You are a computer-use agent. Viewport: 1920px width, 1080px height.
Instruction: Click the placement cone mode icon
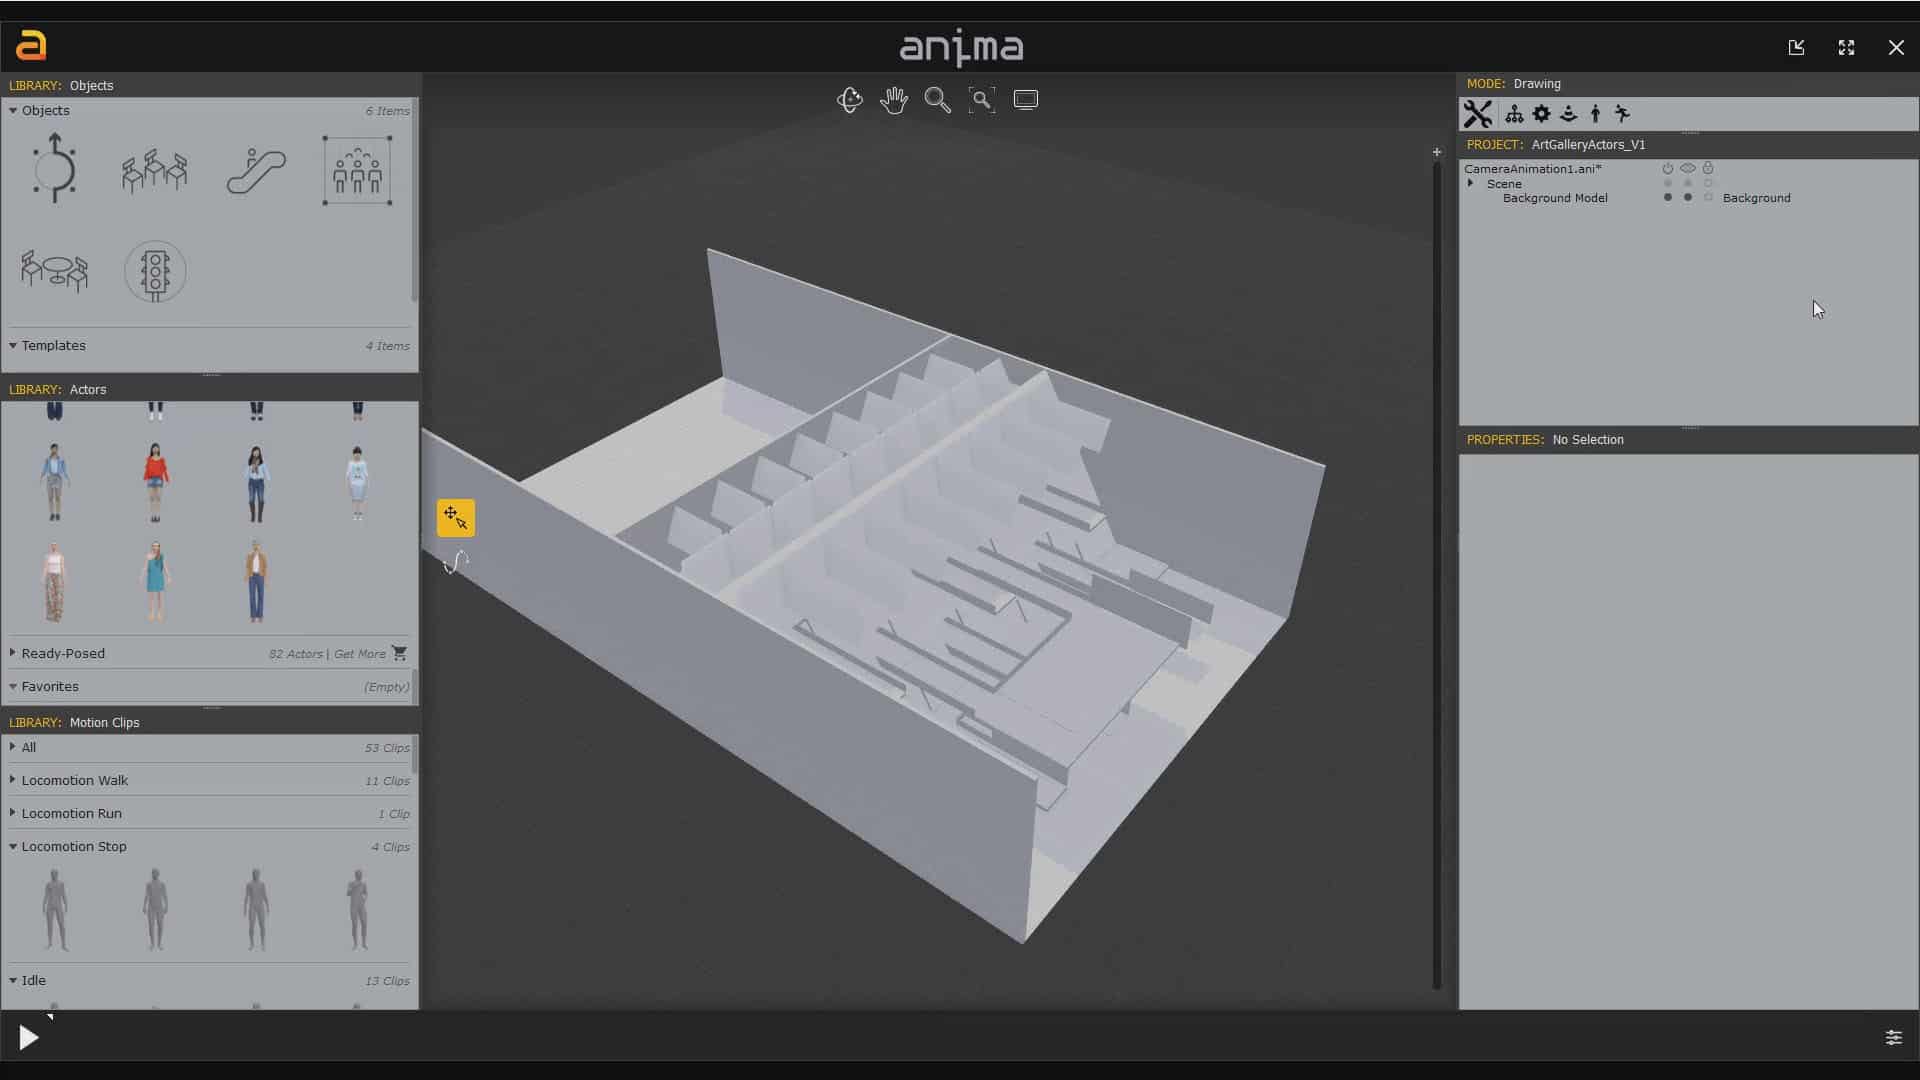1568,114
